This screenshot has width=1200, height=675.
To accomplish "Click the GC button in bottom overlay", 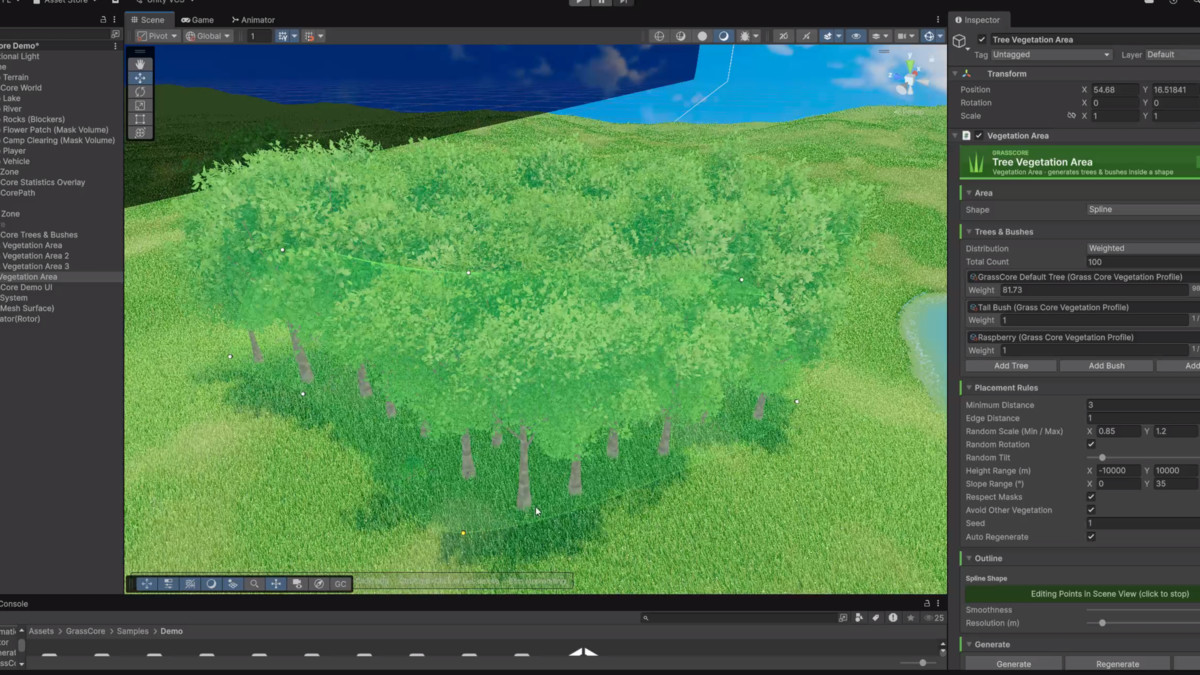I will click(340, 584).
